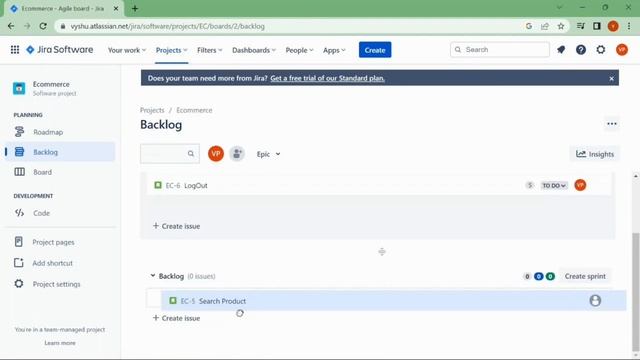Click the sprint divider resize handle
The image size is (640, 360).
point(382,252)
